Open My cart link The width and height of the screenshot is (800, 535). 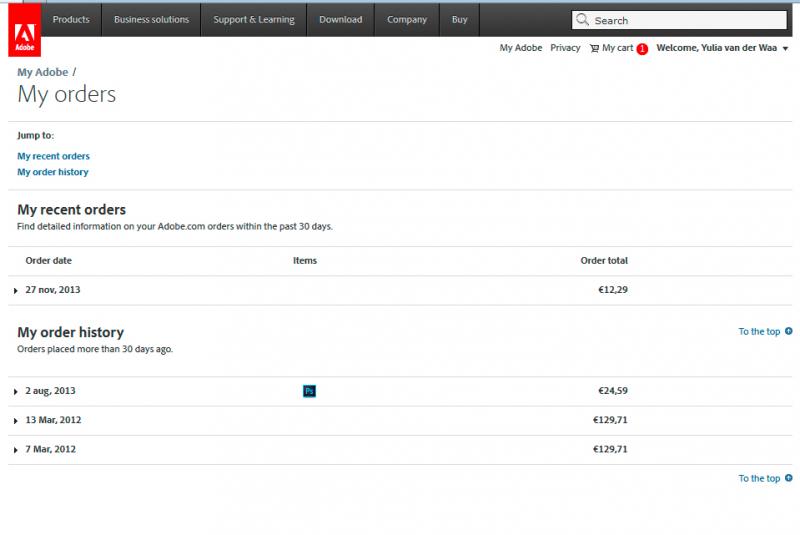617,48
